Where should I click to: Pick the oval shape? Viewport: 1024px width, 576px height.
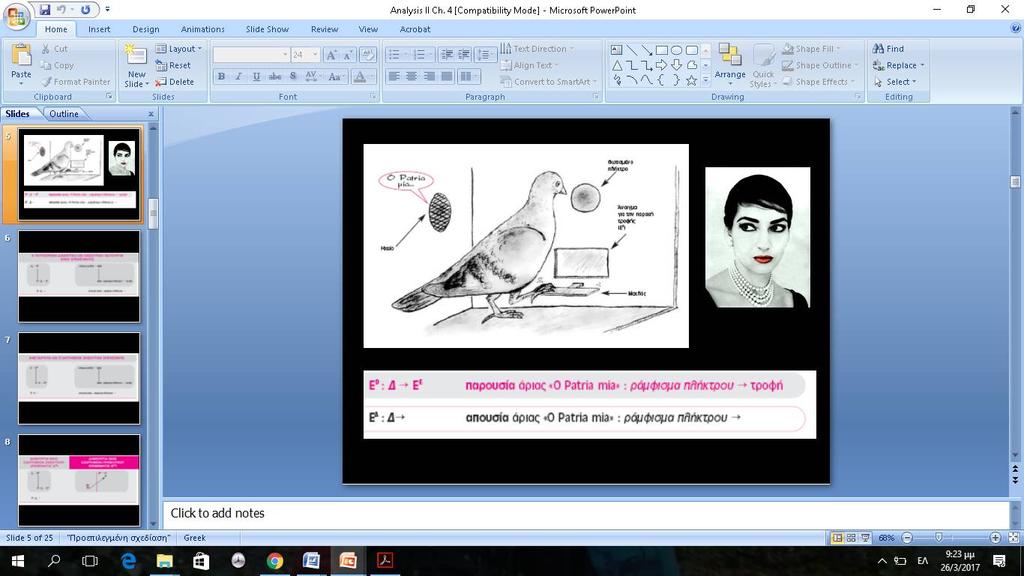tap(677, 50)
